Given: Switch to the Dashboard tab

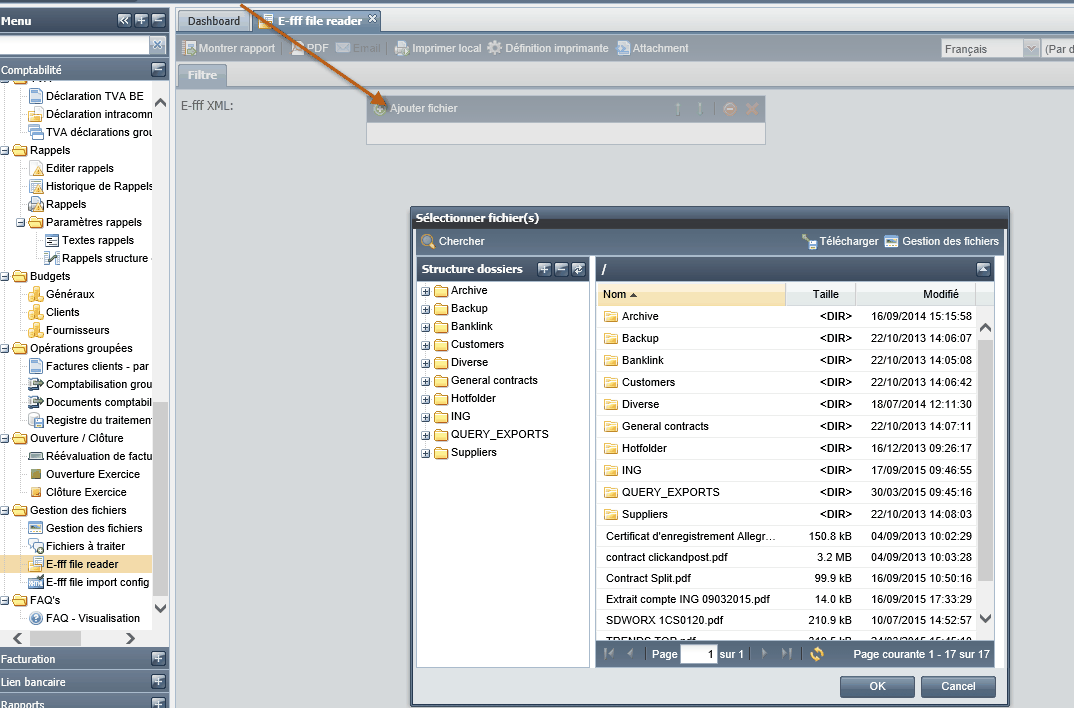Looking at the screenshot, I should [214, 21].
